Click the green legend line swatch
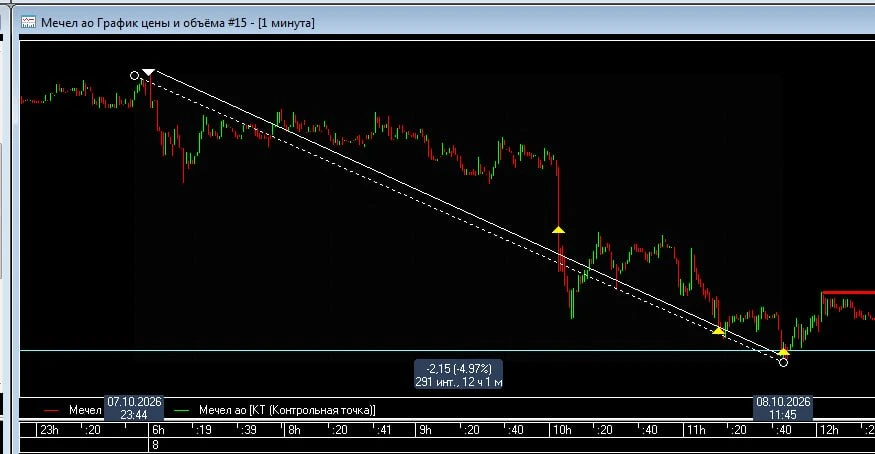875x454 pixels. pos(182,410)
